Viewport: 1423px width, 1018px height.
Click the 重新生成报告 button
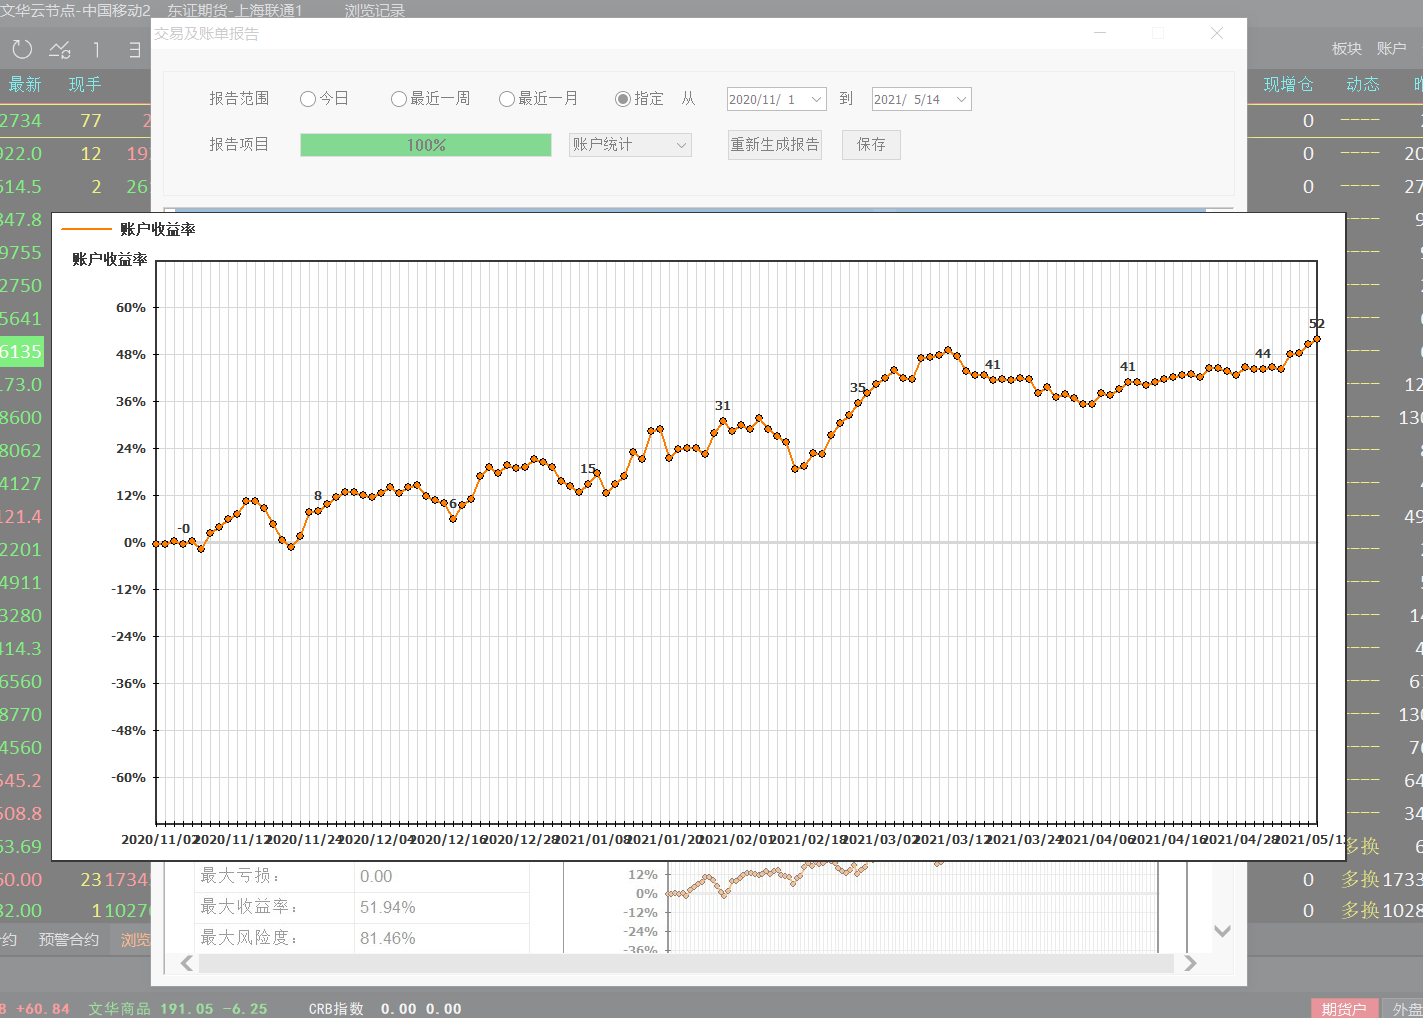pyautogui.click(x=774, y=145)
